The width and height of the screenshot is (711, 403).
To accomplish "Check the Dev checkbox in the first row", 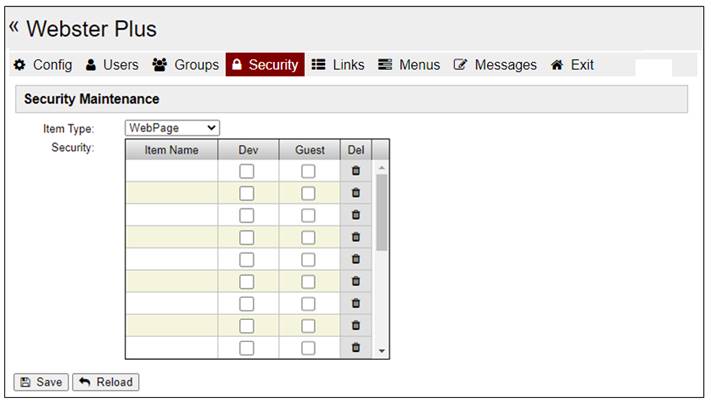I will (247, 171).
